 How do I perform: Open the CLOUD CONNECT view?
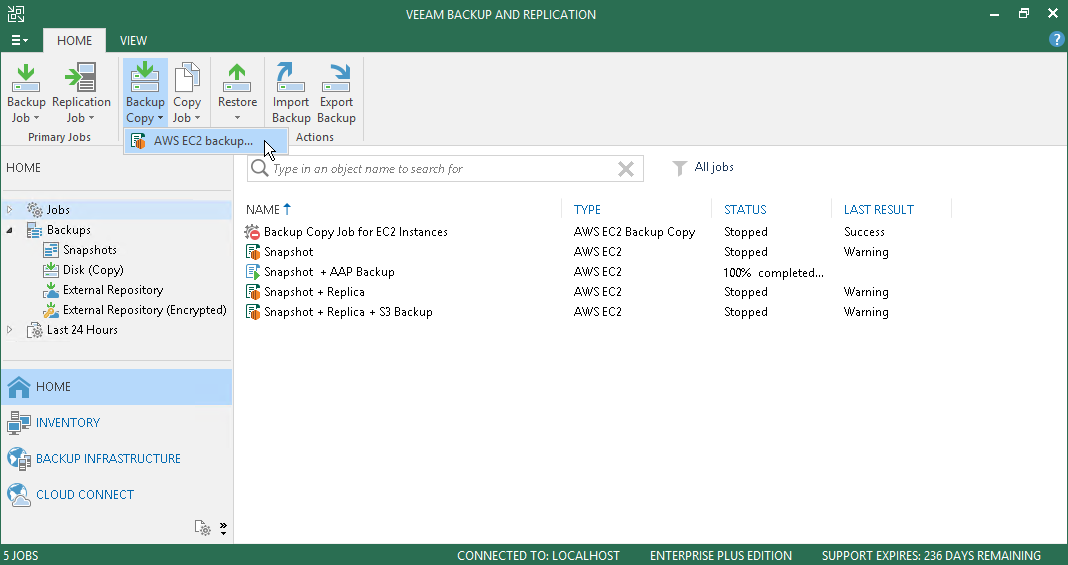click(116, 495)
